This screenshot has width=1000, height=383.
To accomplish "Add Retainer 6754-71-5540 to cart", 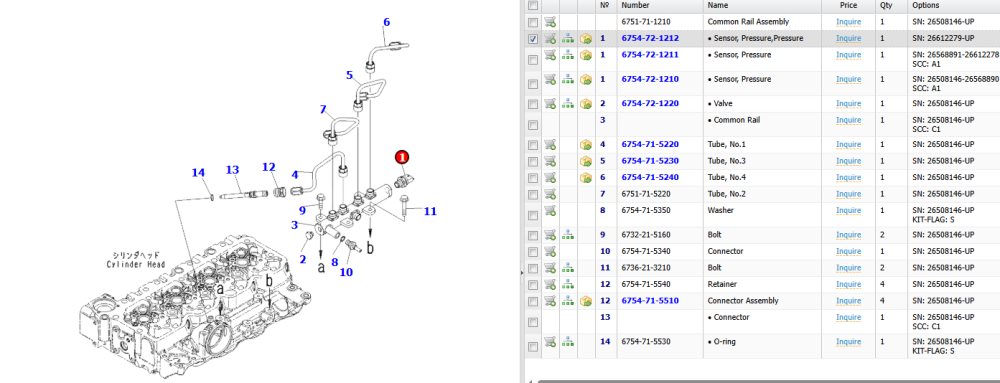I will (550, 284).
